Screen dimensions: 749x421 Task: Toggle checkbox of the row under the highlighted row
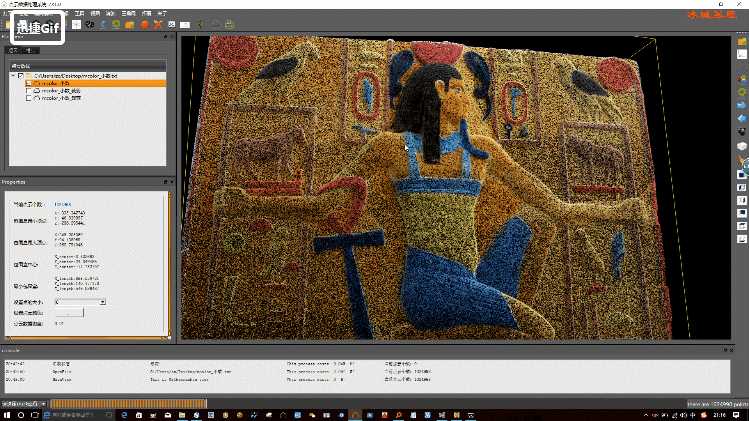point(29,91)
